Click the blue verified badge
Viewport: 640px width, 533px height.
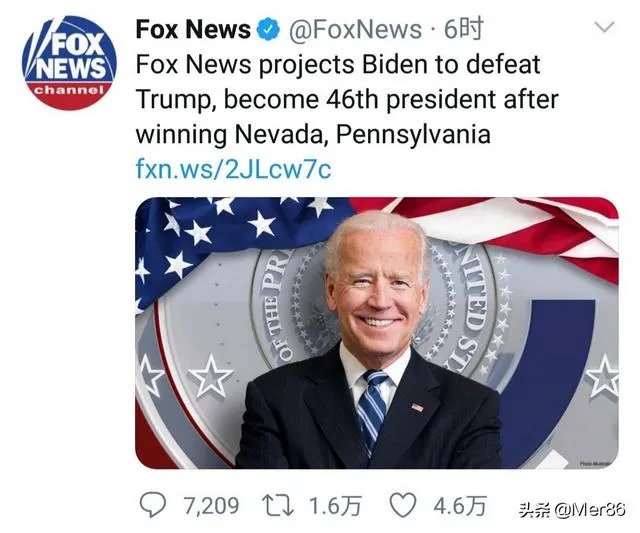[268, 29]
